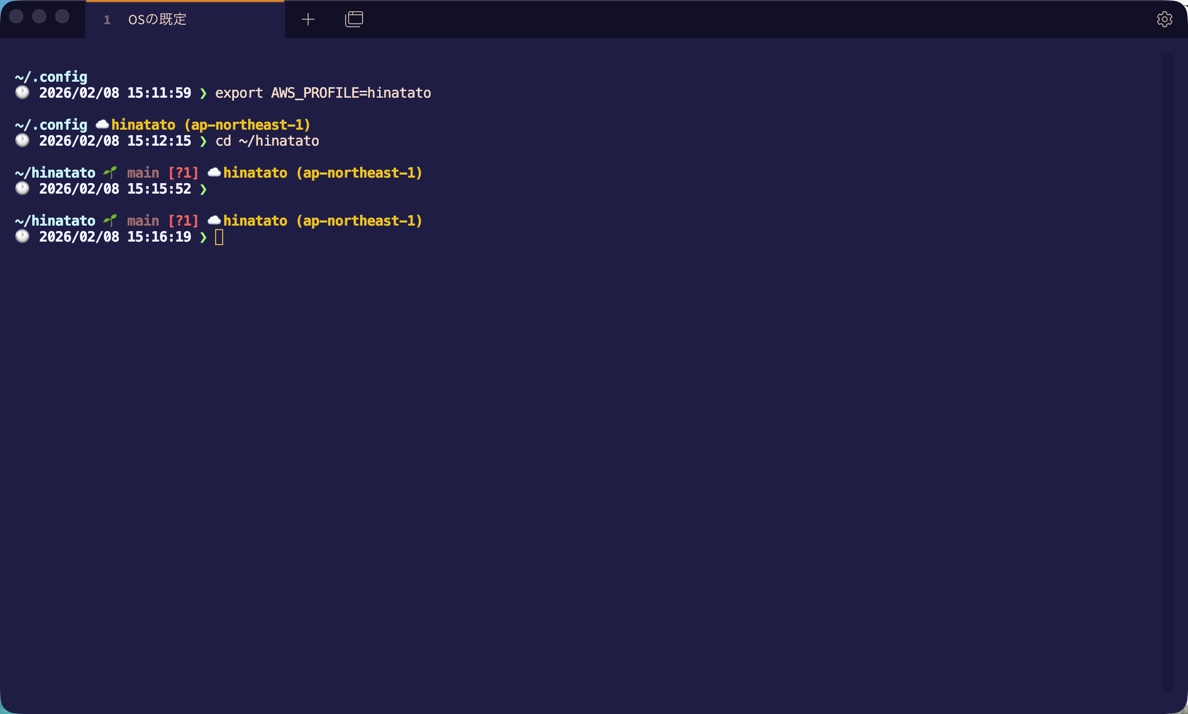Select the "OSの既定" tab
Viewport: 1188px width, 714px height.
(157, 19)
